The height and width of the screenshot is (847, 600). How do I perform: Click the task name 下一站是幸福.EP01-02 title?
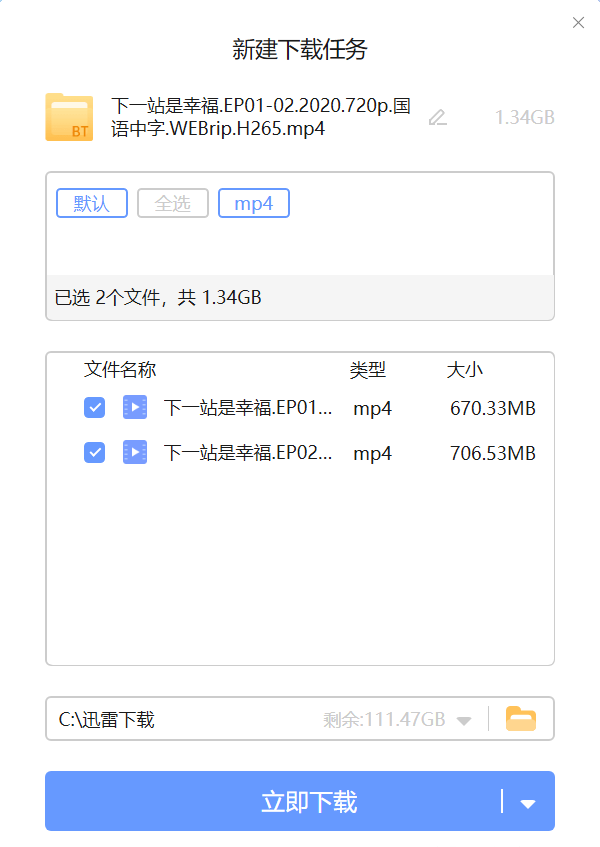point(261,117)
